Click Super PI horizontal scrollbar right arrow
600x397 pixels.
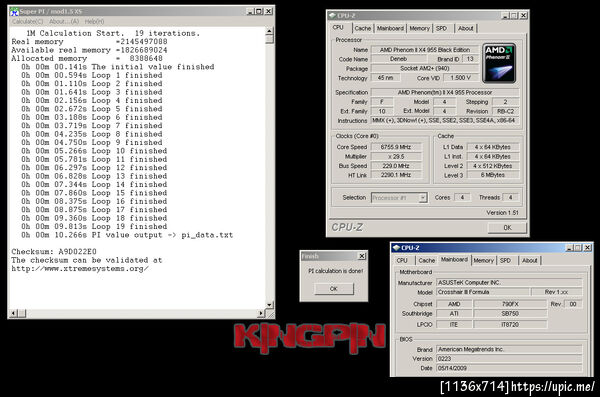(261, 314)
